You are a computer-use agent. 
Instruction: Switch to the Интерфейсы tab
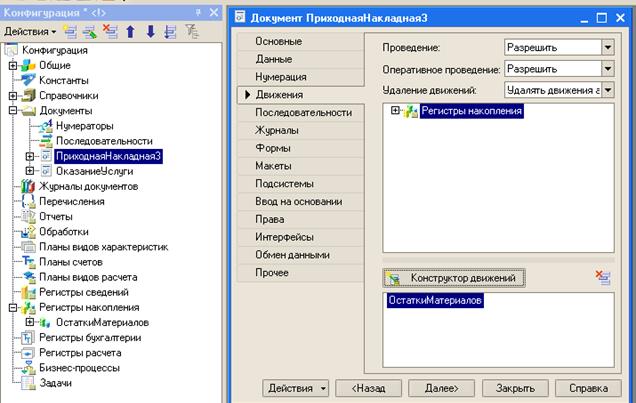tap(301, 237)
